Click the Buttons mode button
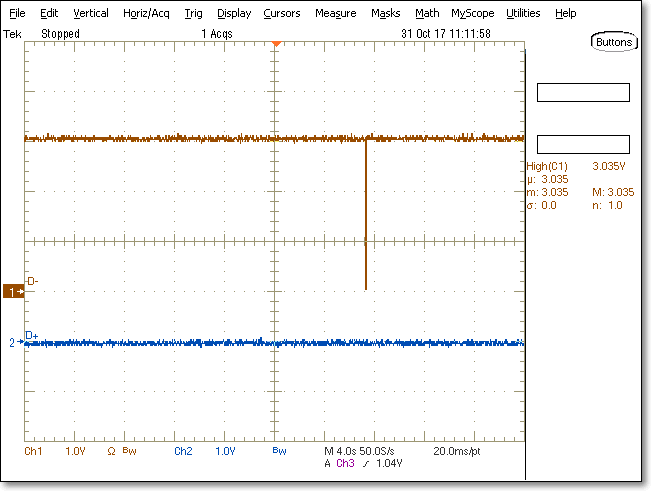 [x=614, y=42]
